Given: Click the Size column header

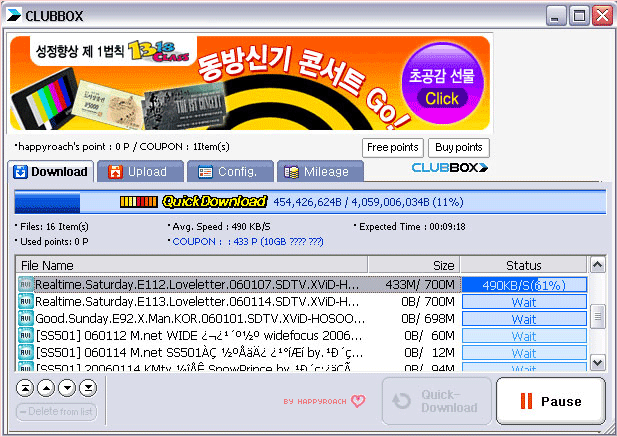Looking at the screenshot, I should (414, 265).
